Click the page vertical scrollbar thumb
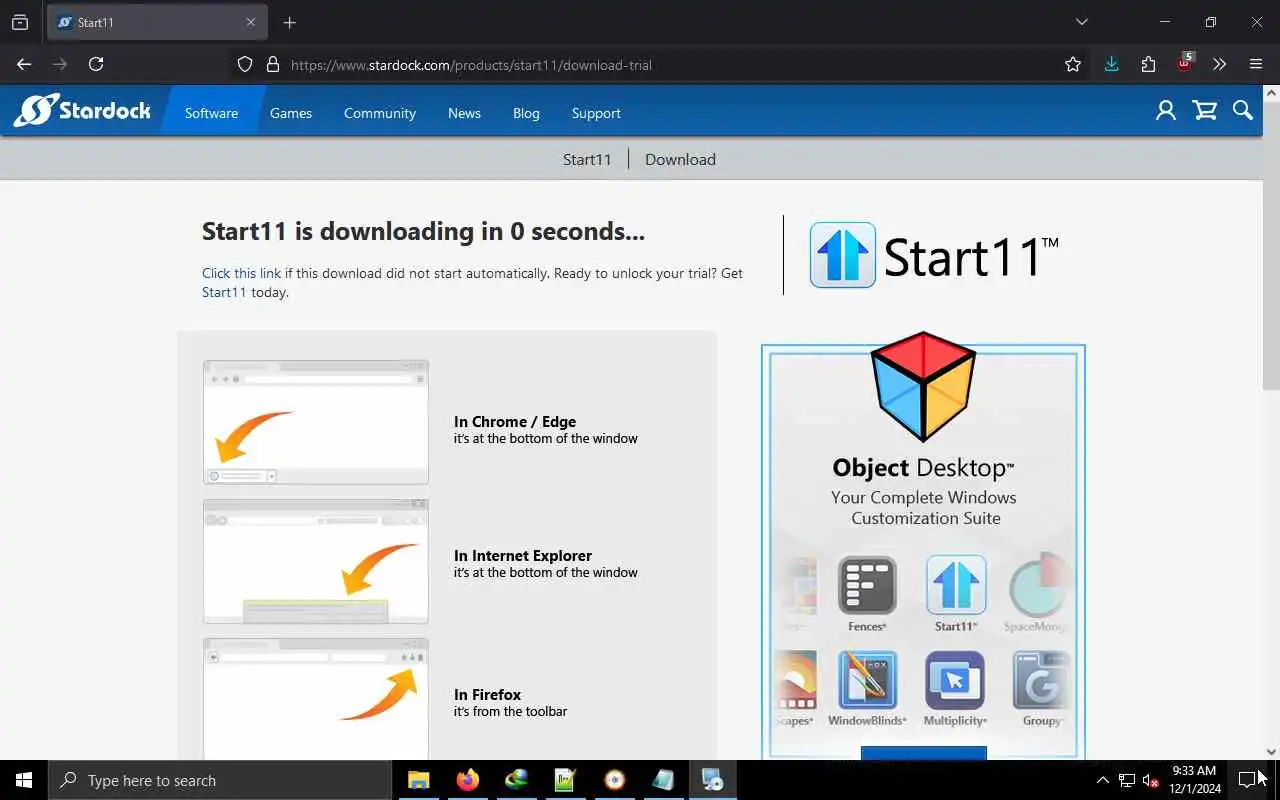 pos(1271,245)
